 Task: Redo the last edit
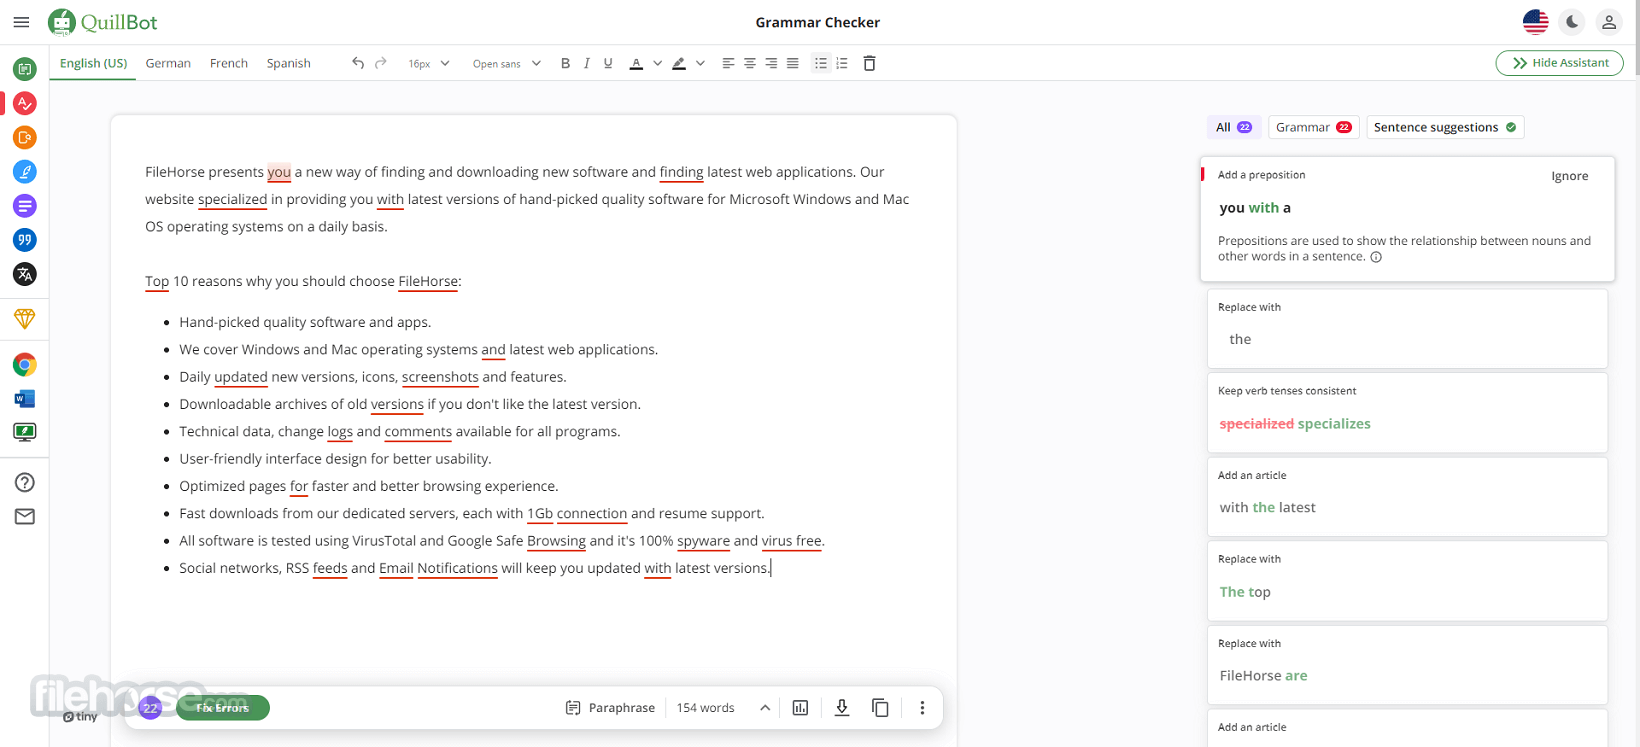coord(381,63)
